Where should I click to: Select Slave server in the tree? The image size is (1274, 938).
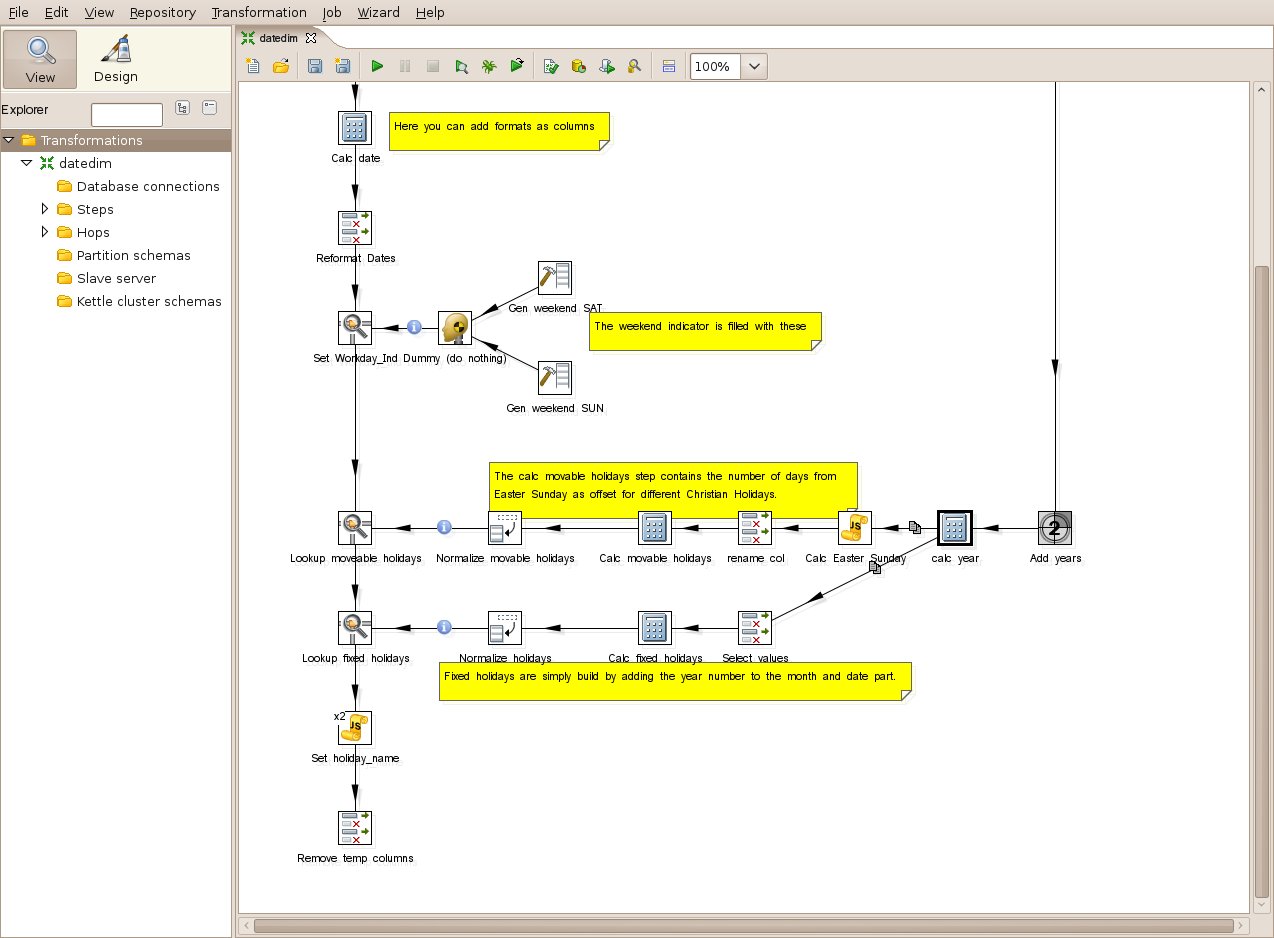116,278
